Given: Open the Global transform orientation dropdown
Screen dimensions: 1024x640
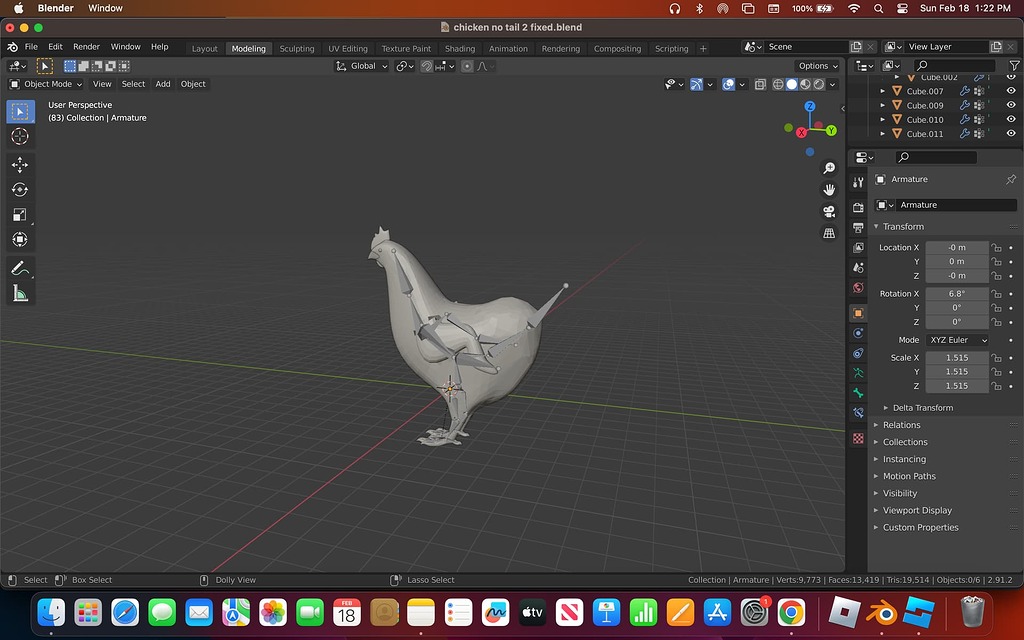Looking at the screenshot, I should coord(361,65).
